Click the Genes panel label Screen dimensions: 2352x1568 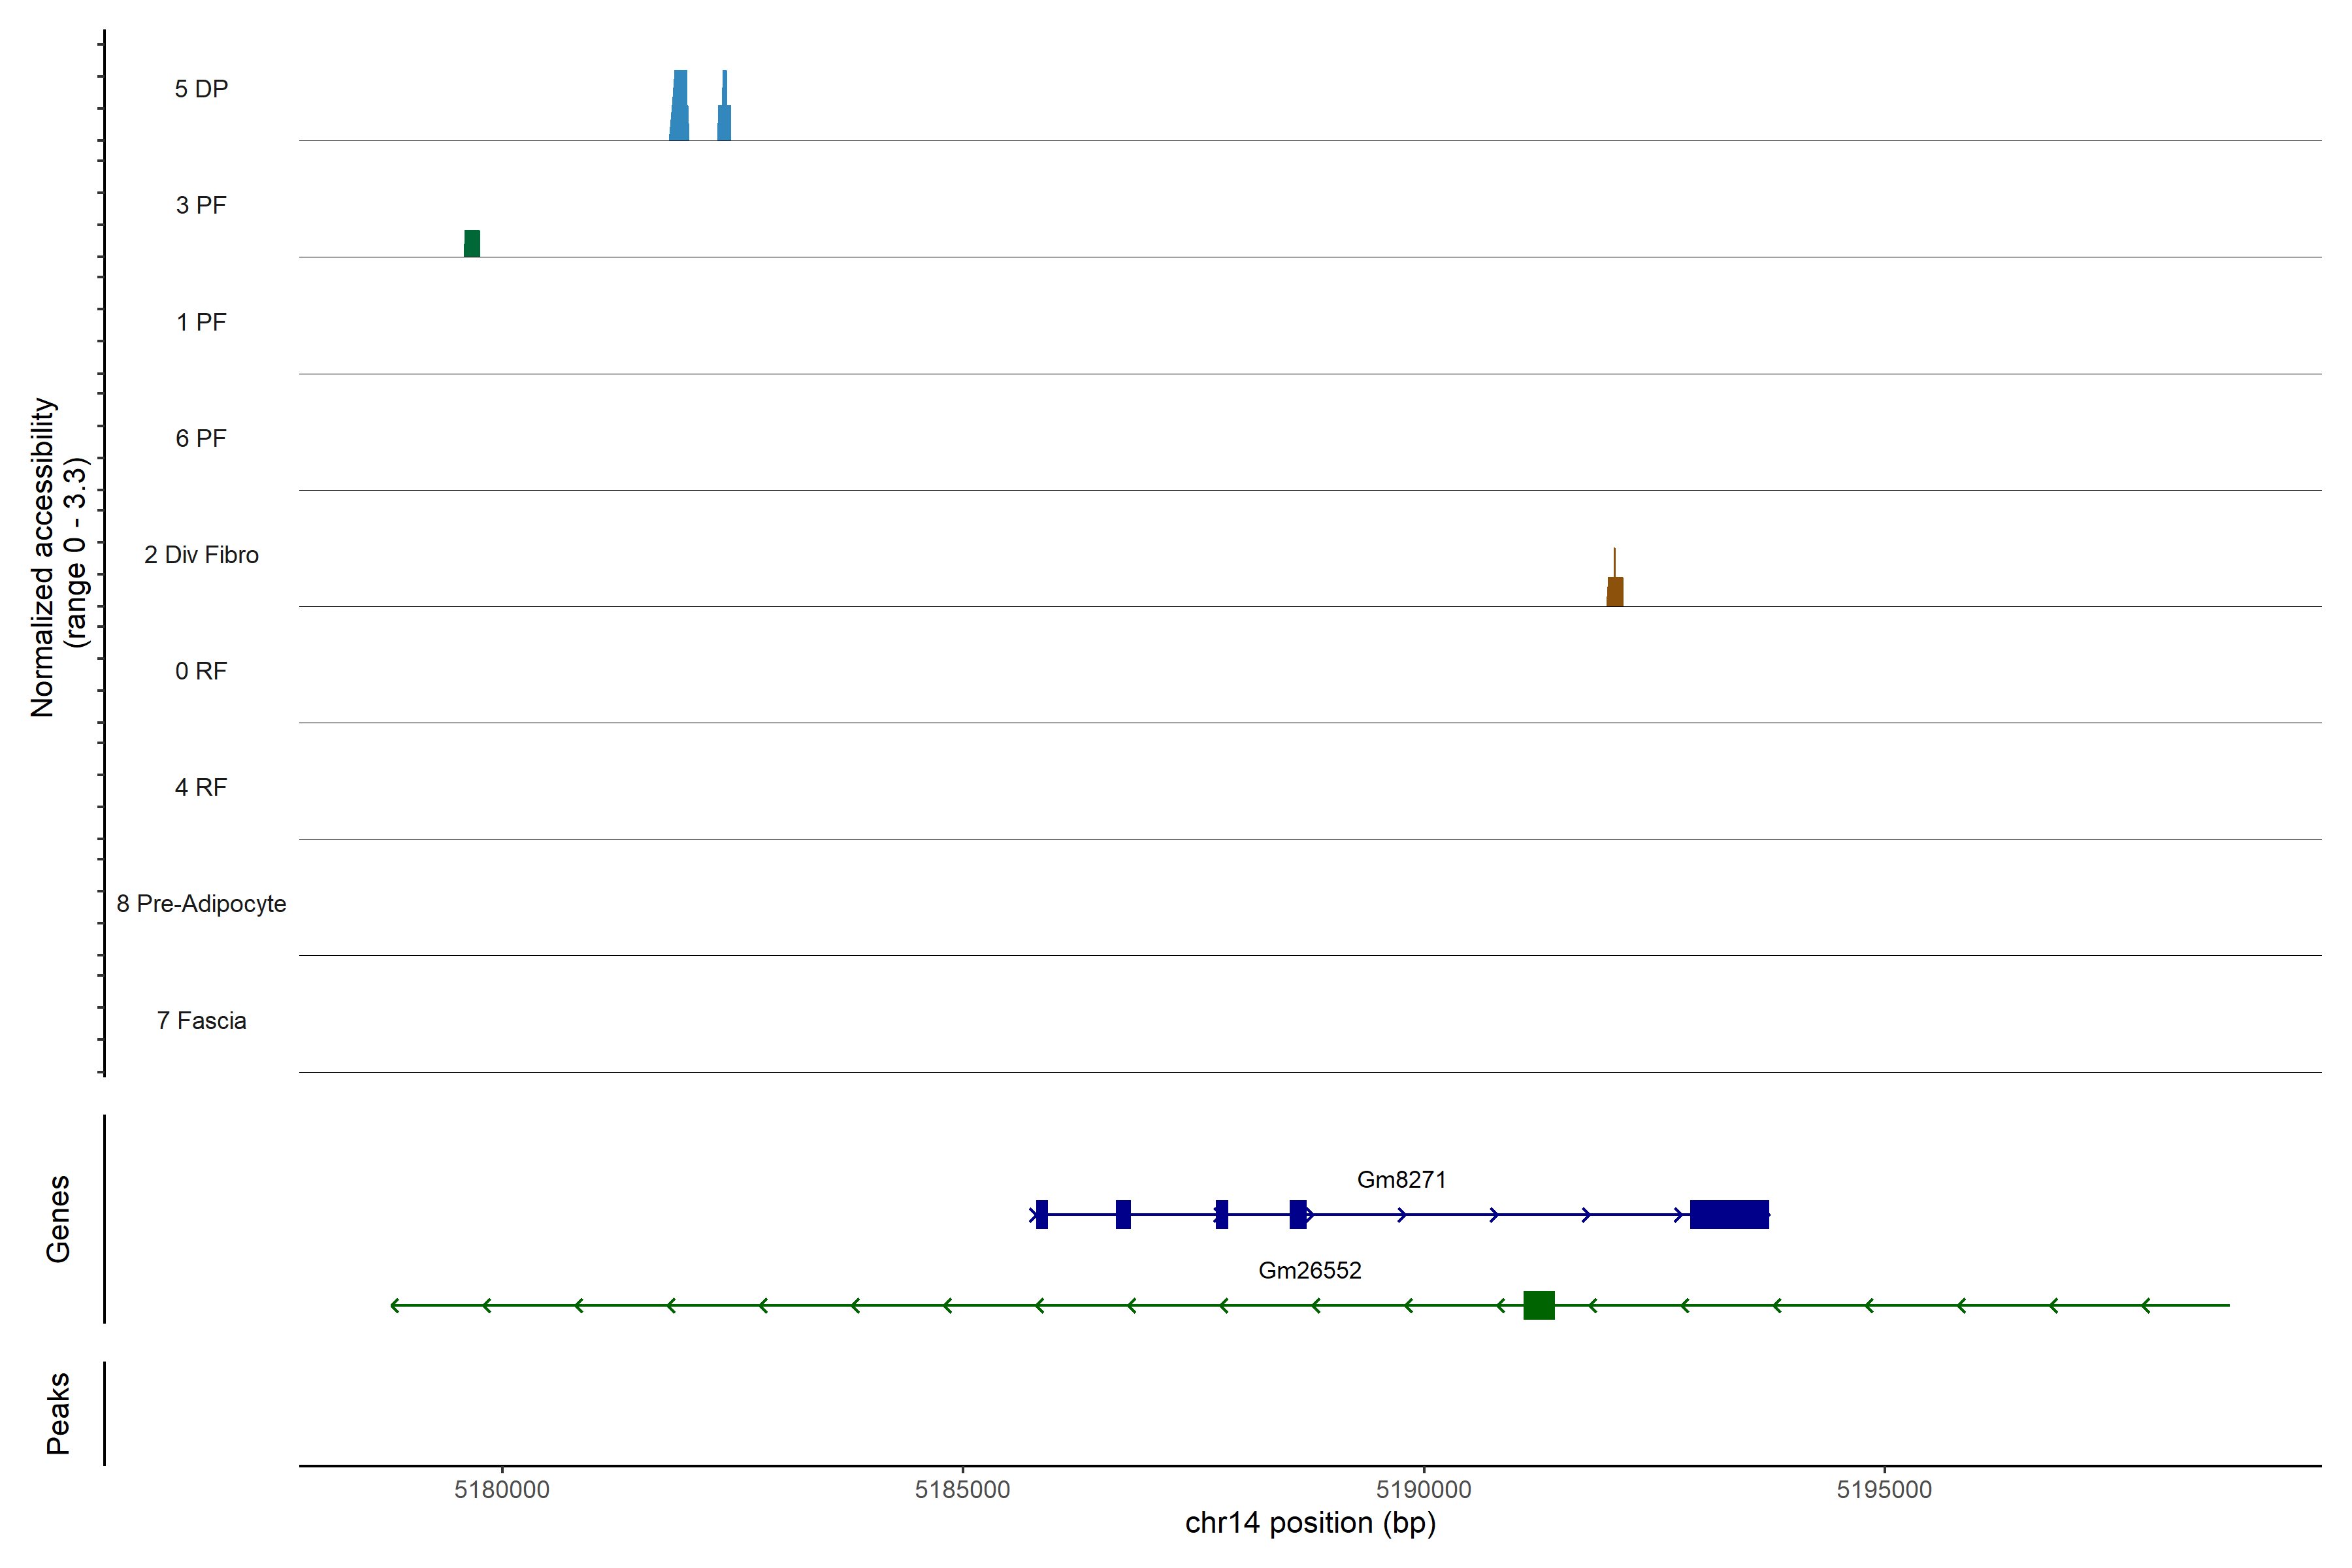click(58, 1218)
